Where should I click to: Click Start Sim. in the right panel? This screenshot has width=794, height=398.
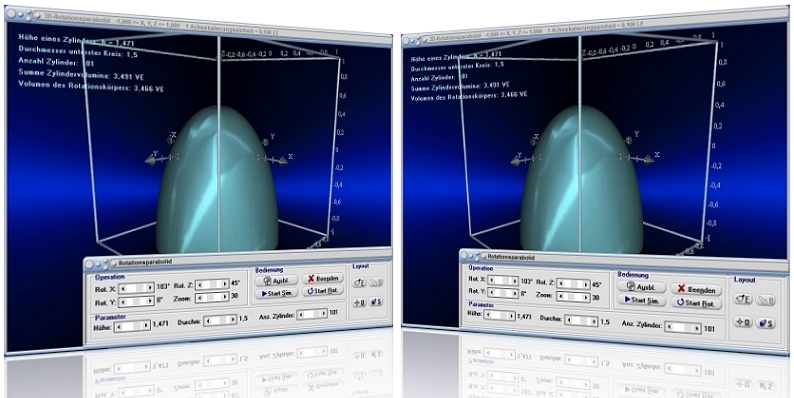(642, 300)
